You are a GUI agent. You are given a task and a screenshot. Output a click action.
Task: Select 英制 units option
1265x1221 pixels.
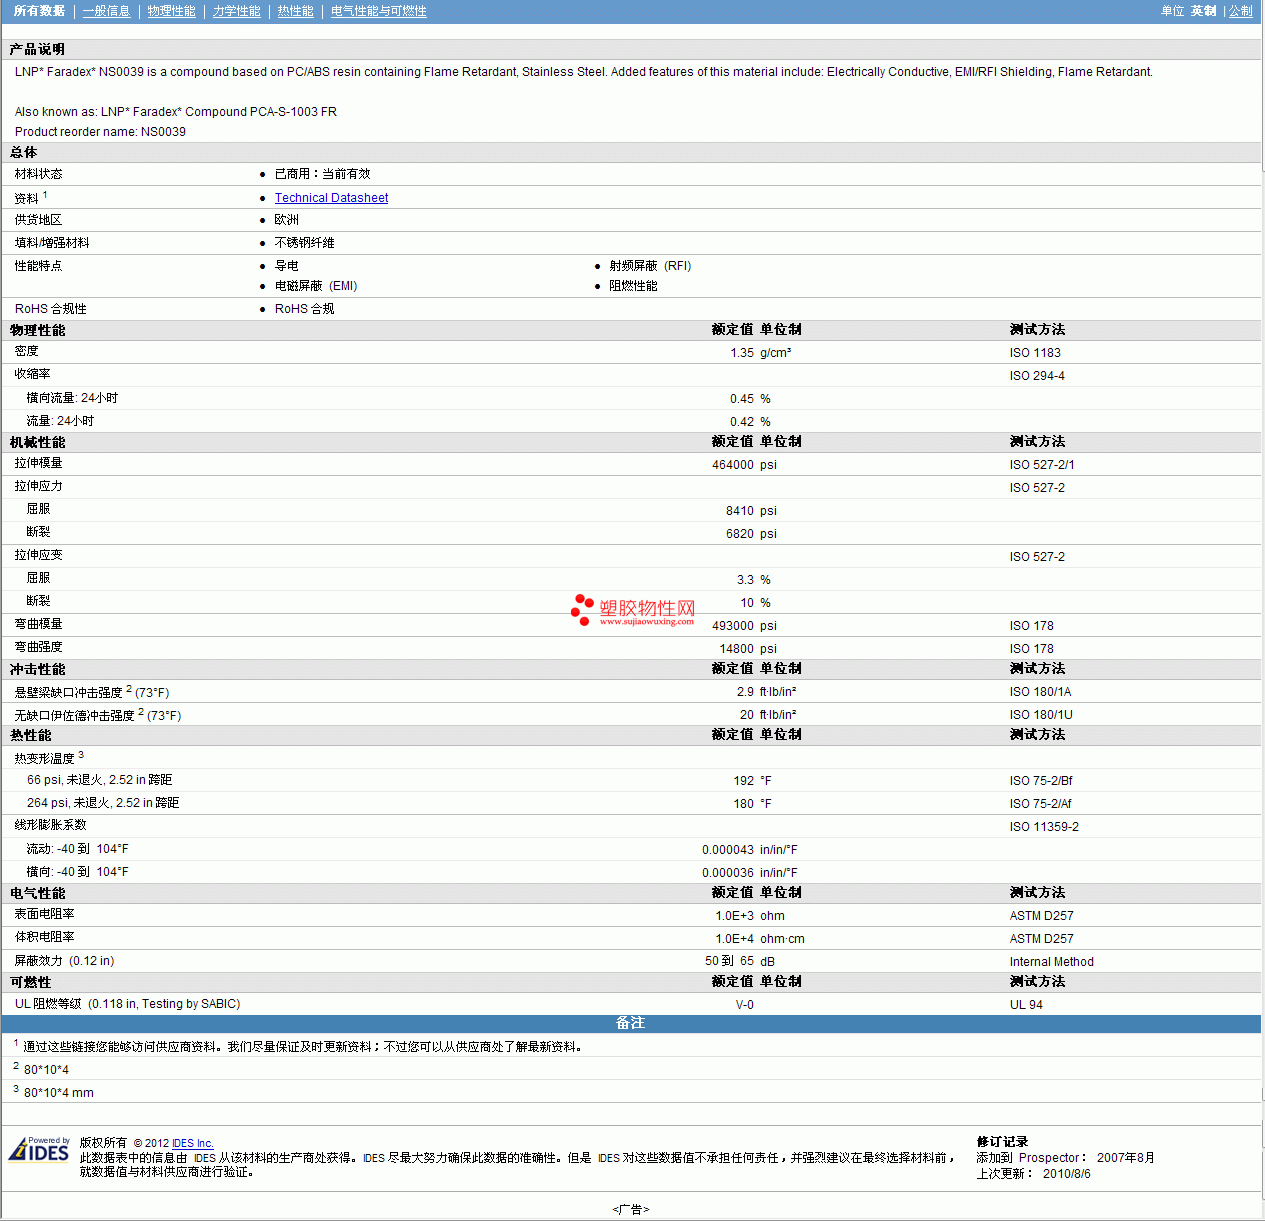coord(1204,11)
